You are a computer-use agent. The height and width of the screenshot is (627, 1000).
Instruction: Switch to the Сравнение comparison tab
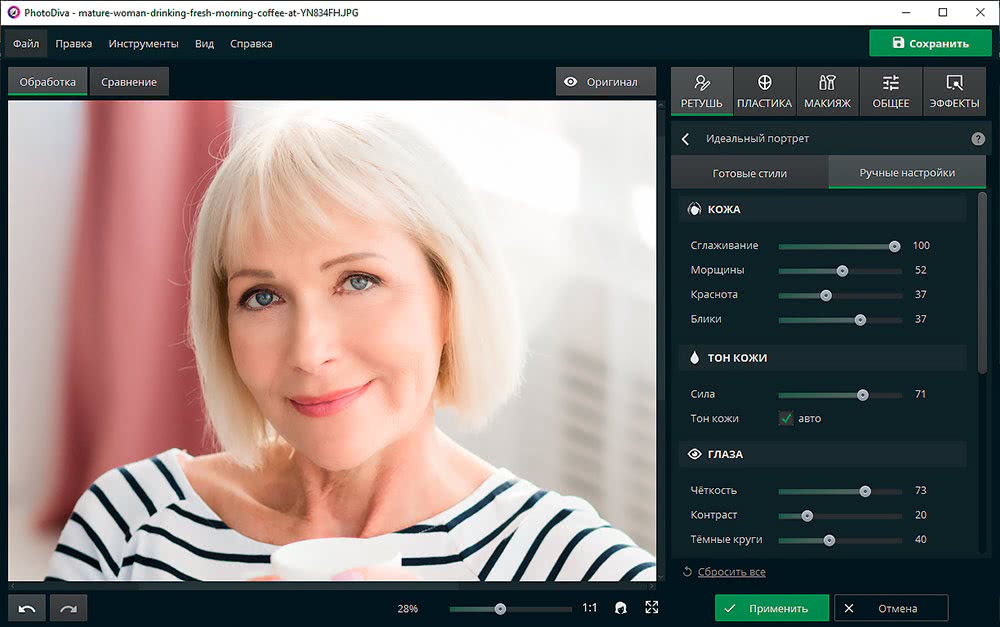pyautogui.click(x=129, y=82)
